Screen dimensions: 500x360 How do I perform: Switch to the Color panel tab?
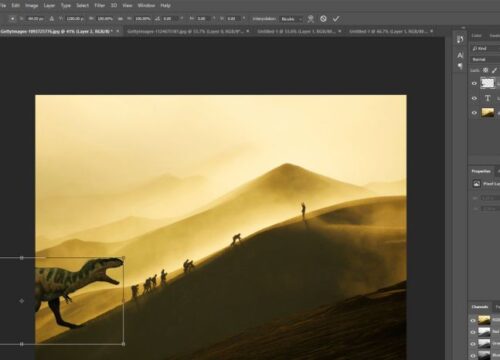tap(477, 36)
